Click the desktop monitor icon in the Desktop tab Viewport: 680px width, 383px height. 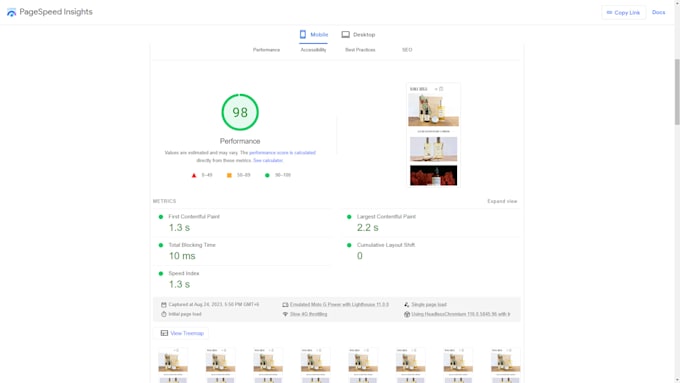click(345, 34)
